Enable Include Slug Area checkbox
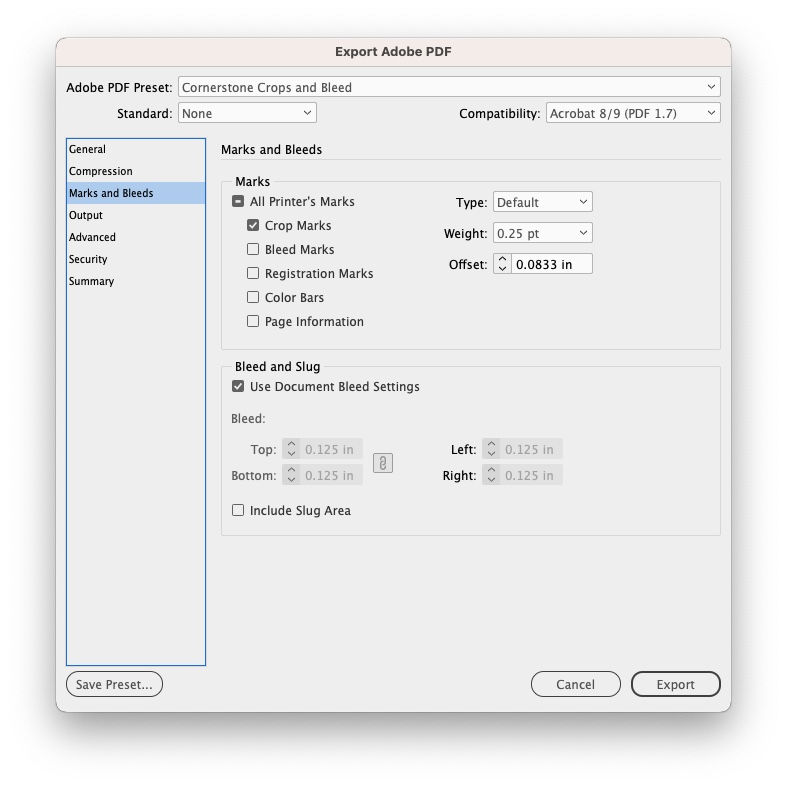This screenshot has height=786, width=787. (x=238, y=511)
